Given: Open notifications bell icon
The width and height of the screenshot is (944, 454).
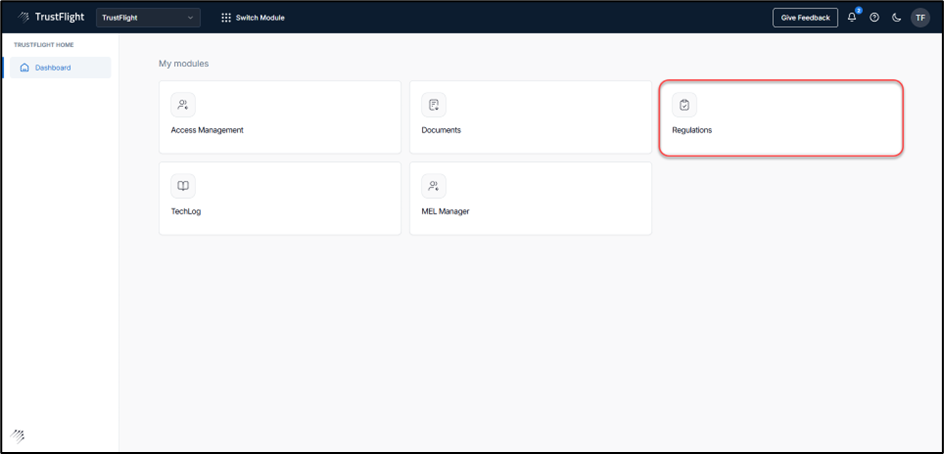Looking at the screenshot, I should (852, 17).
